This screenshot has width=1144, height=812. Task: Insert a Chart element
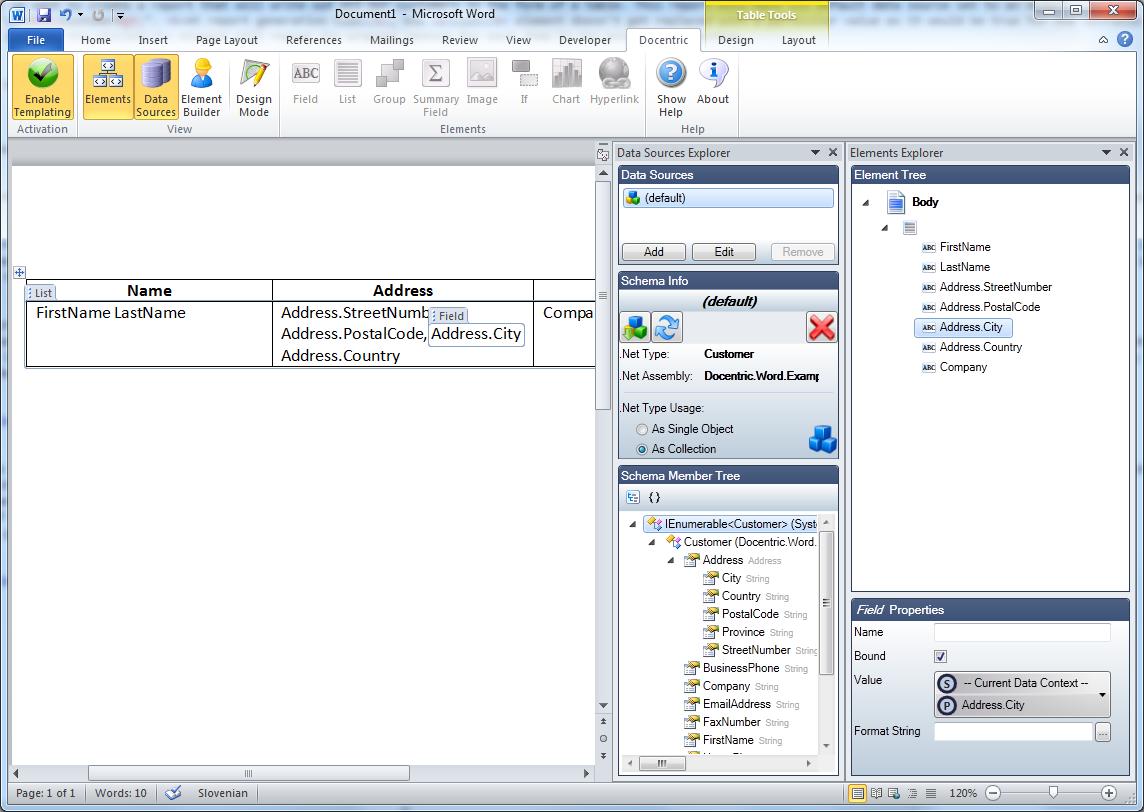(x=566, y=82)
